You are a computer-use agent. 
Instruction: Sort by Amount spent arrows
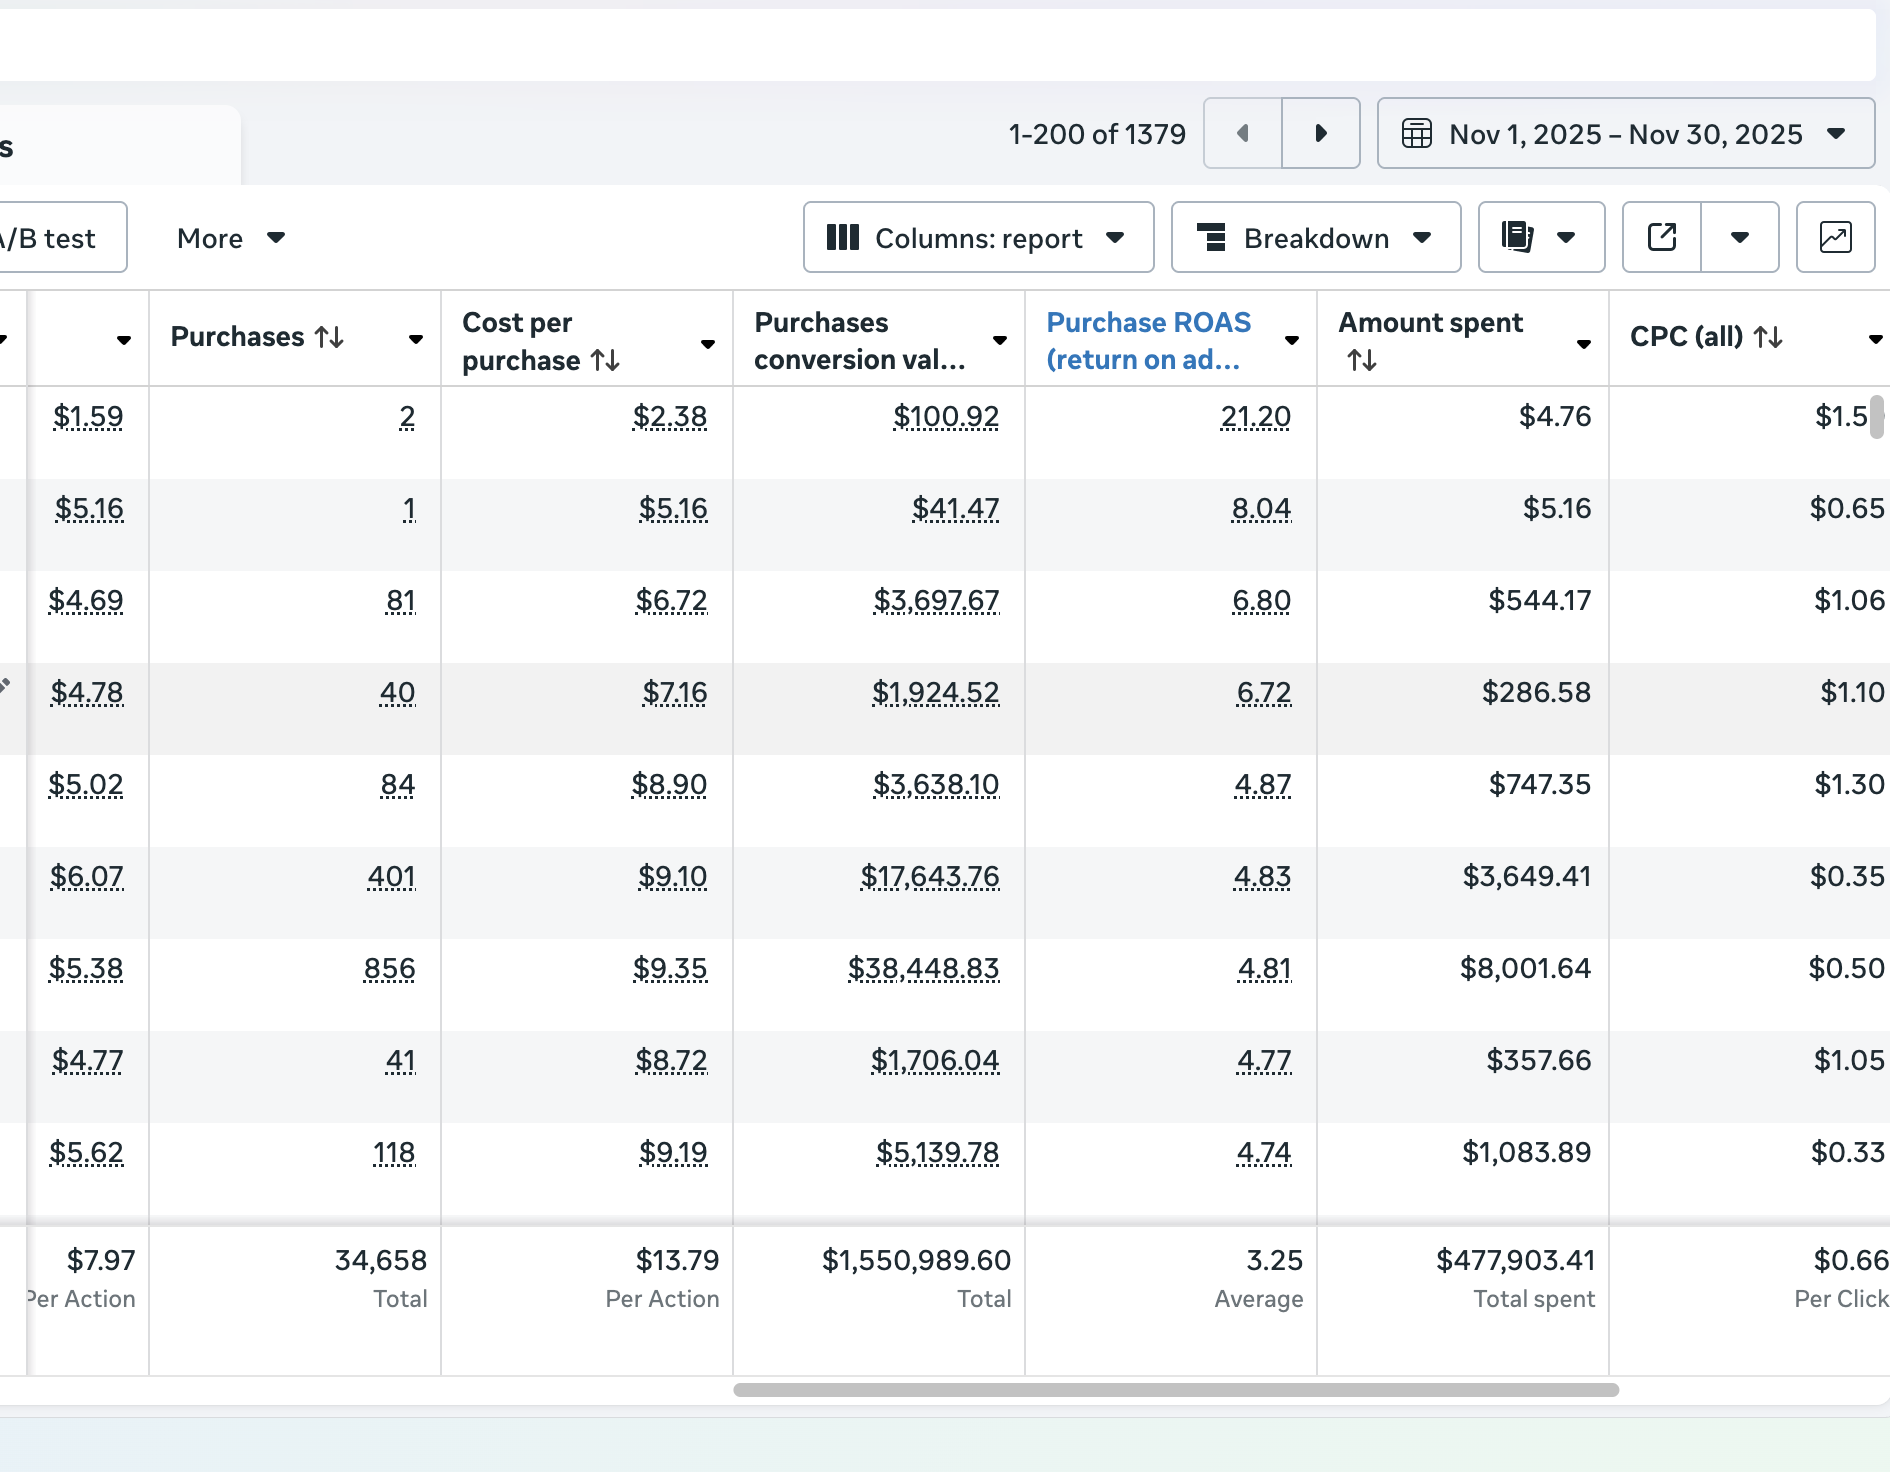point(1362,360)
